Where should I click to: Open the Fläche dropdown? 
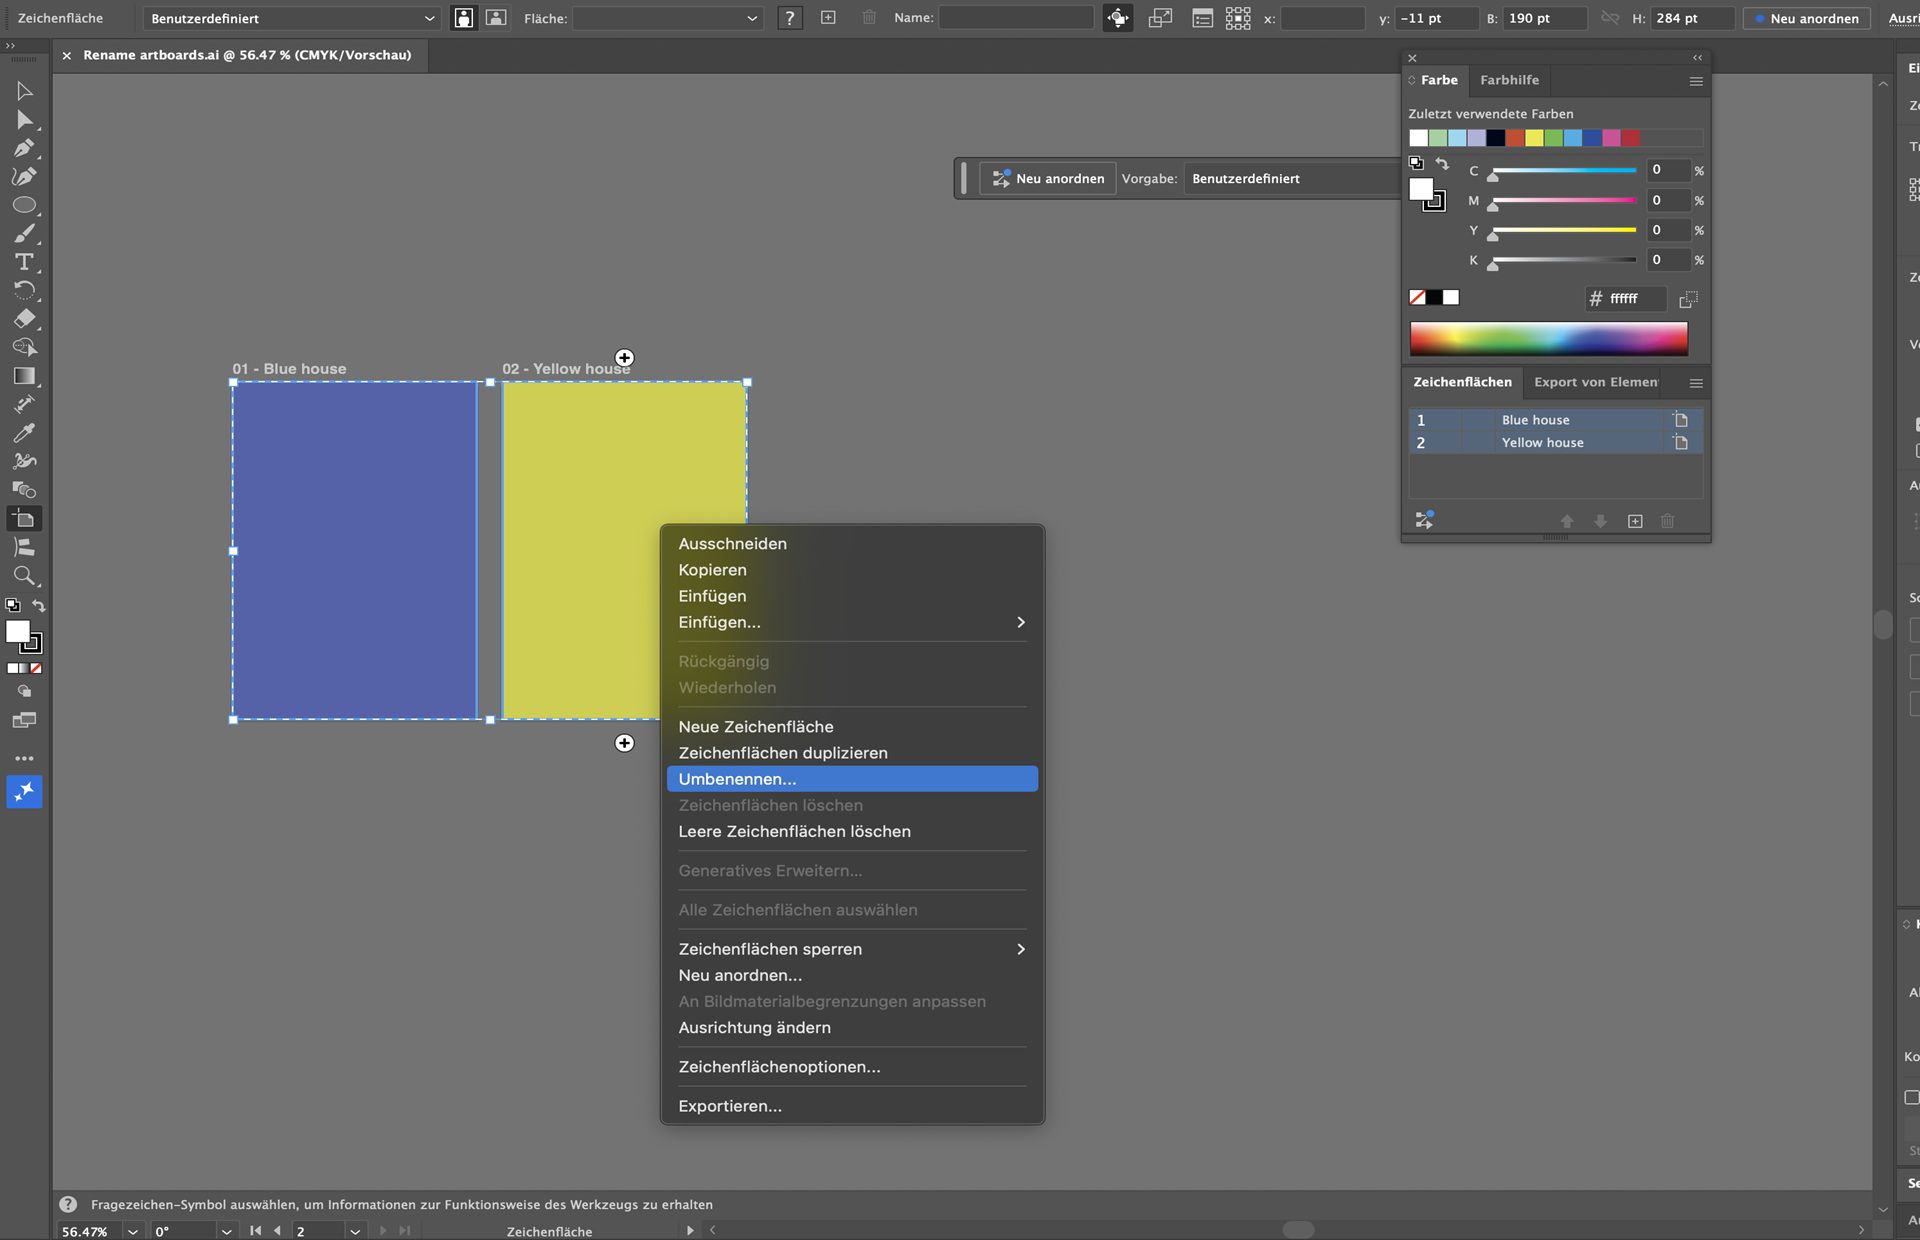pyautogui.click(x=667, y=18)
